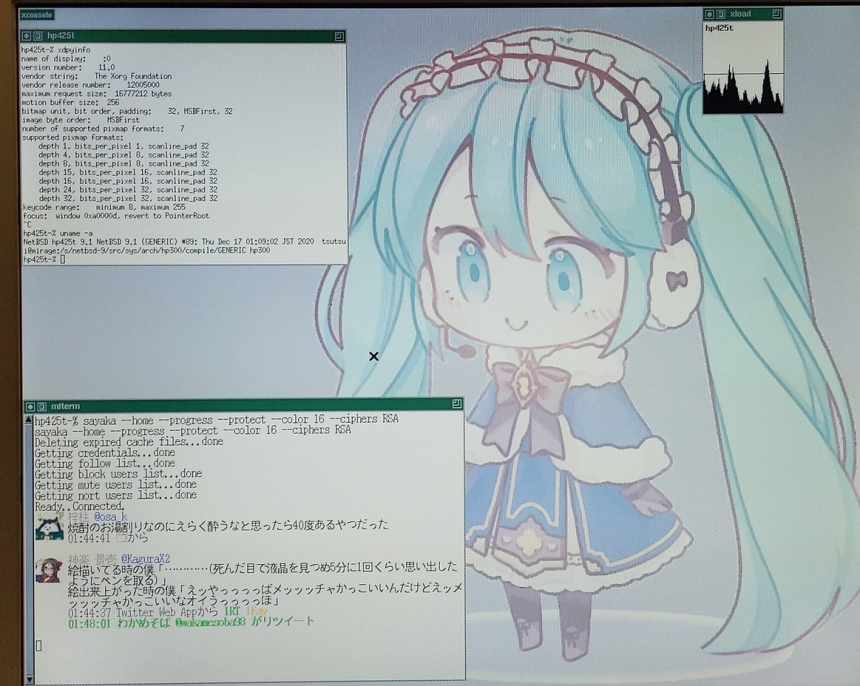Viewport: 860px width, 686px height.
Task: Click the '1Fav' favorite count in mlterm
Action: tap(256, 611)
